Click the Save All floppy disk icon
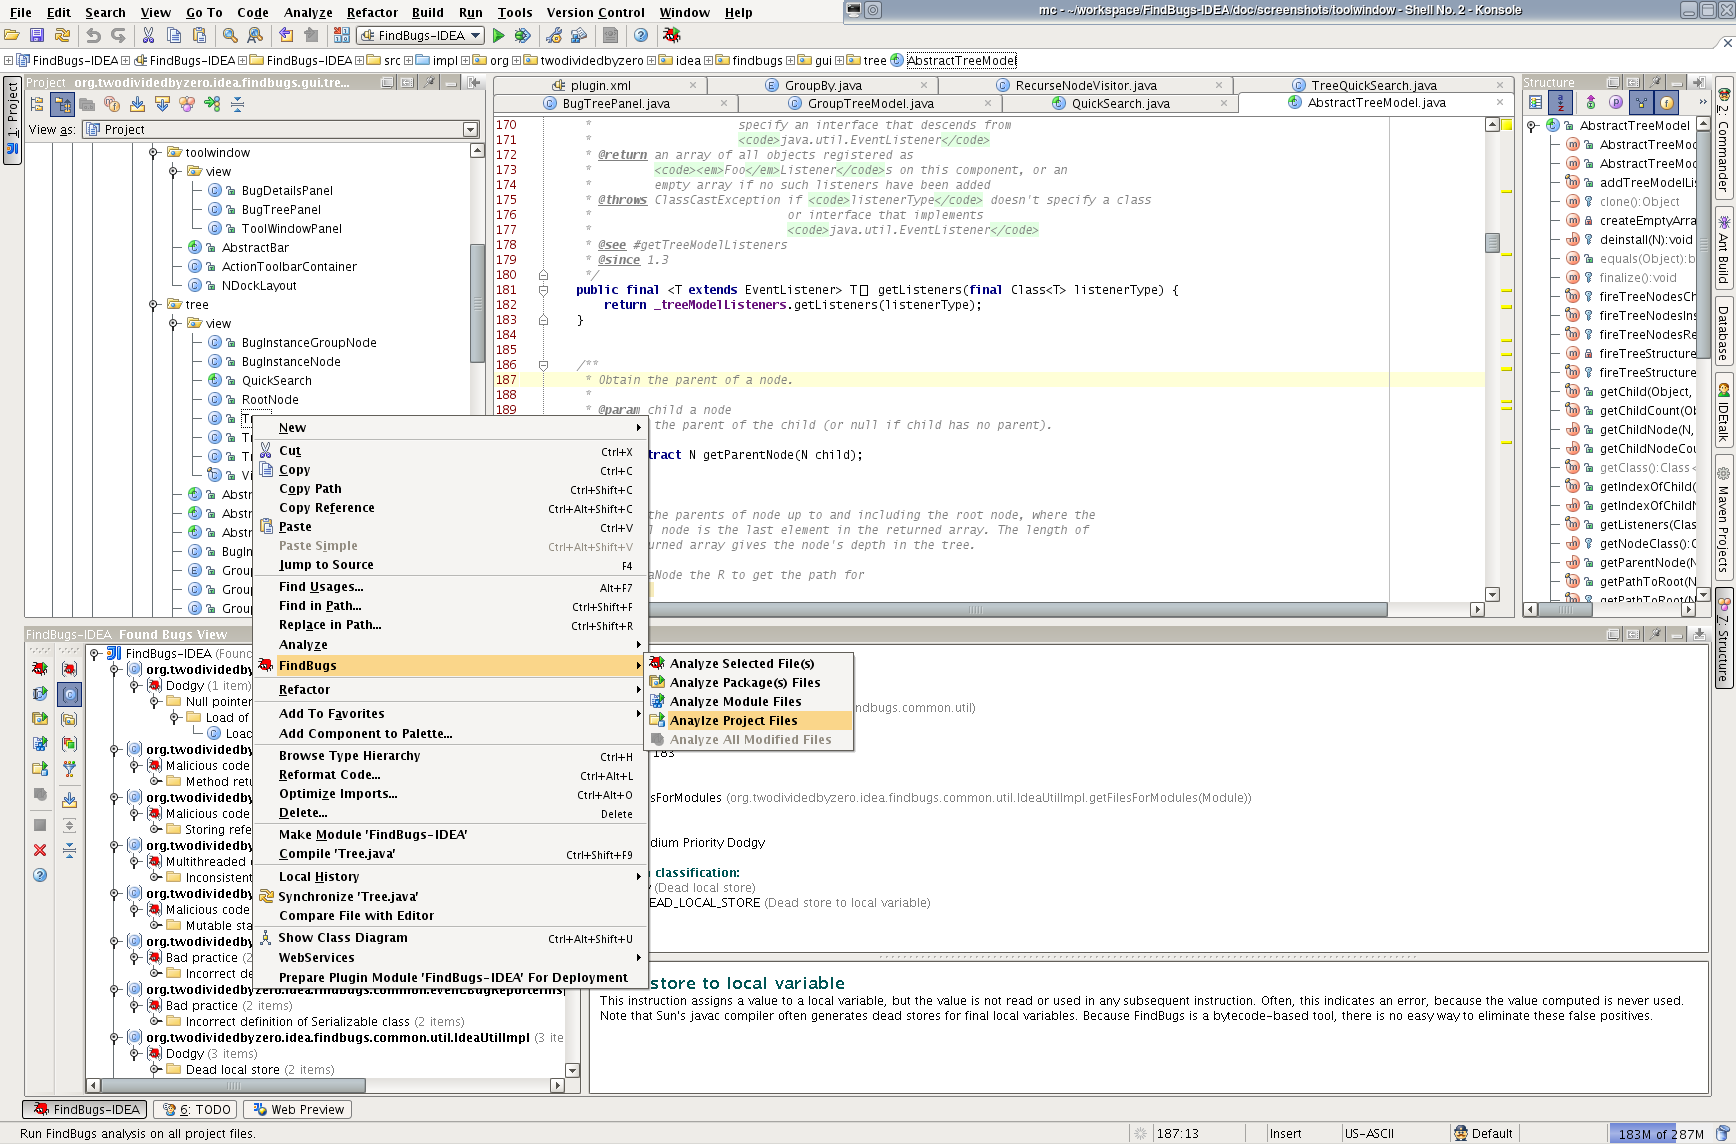1736x1144 pixels. click(x=37, y=36)
